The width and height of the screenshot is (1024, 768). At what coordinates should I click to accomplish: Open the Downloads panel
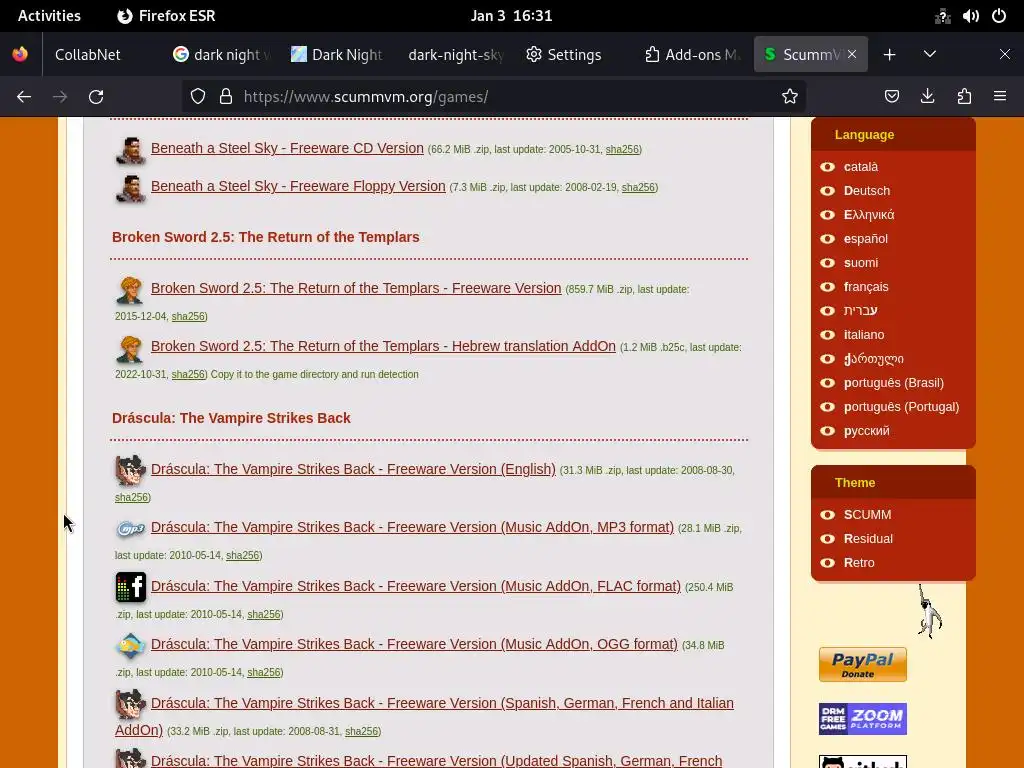927,97
